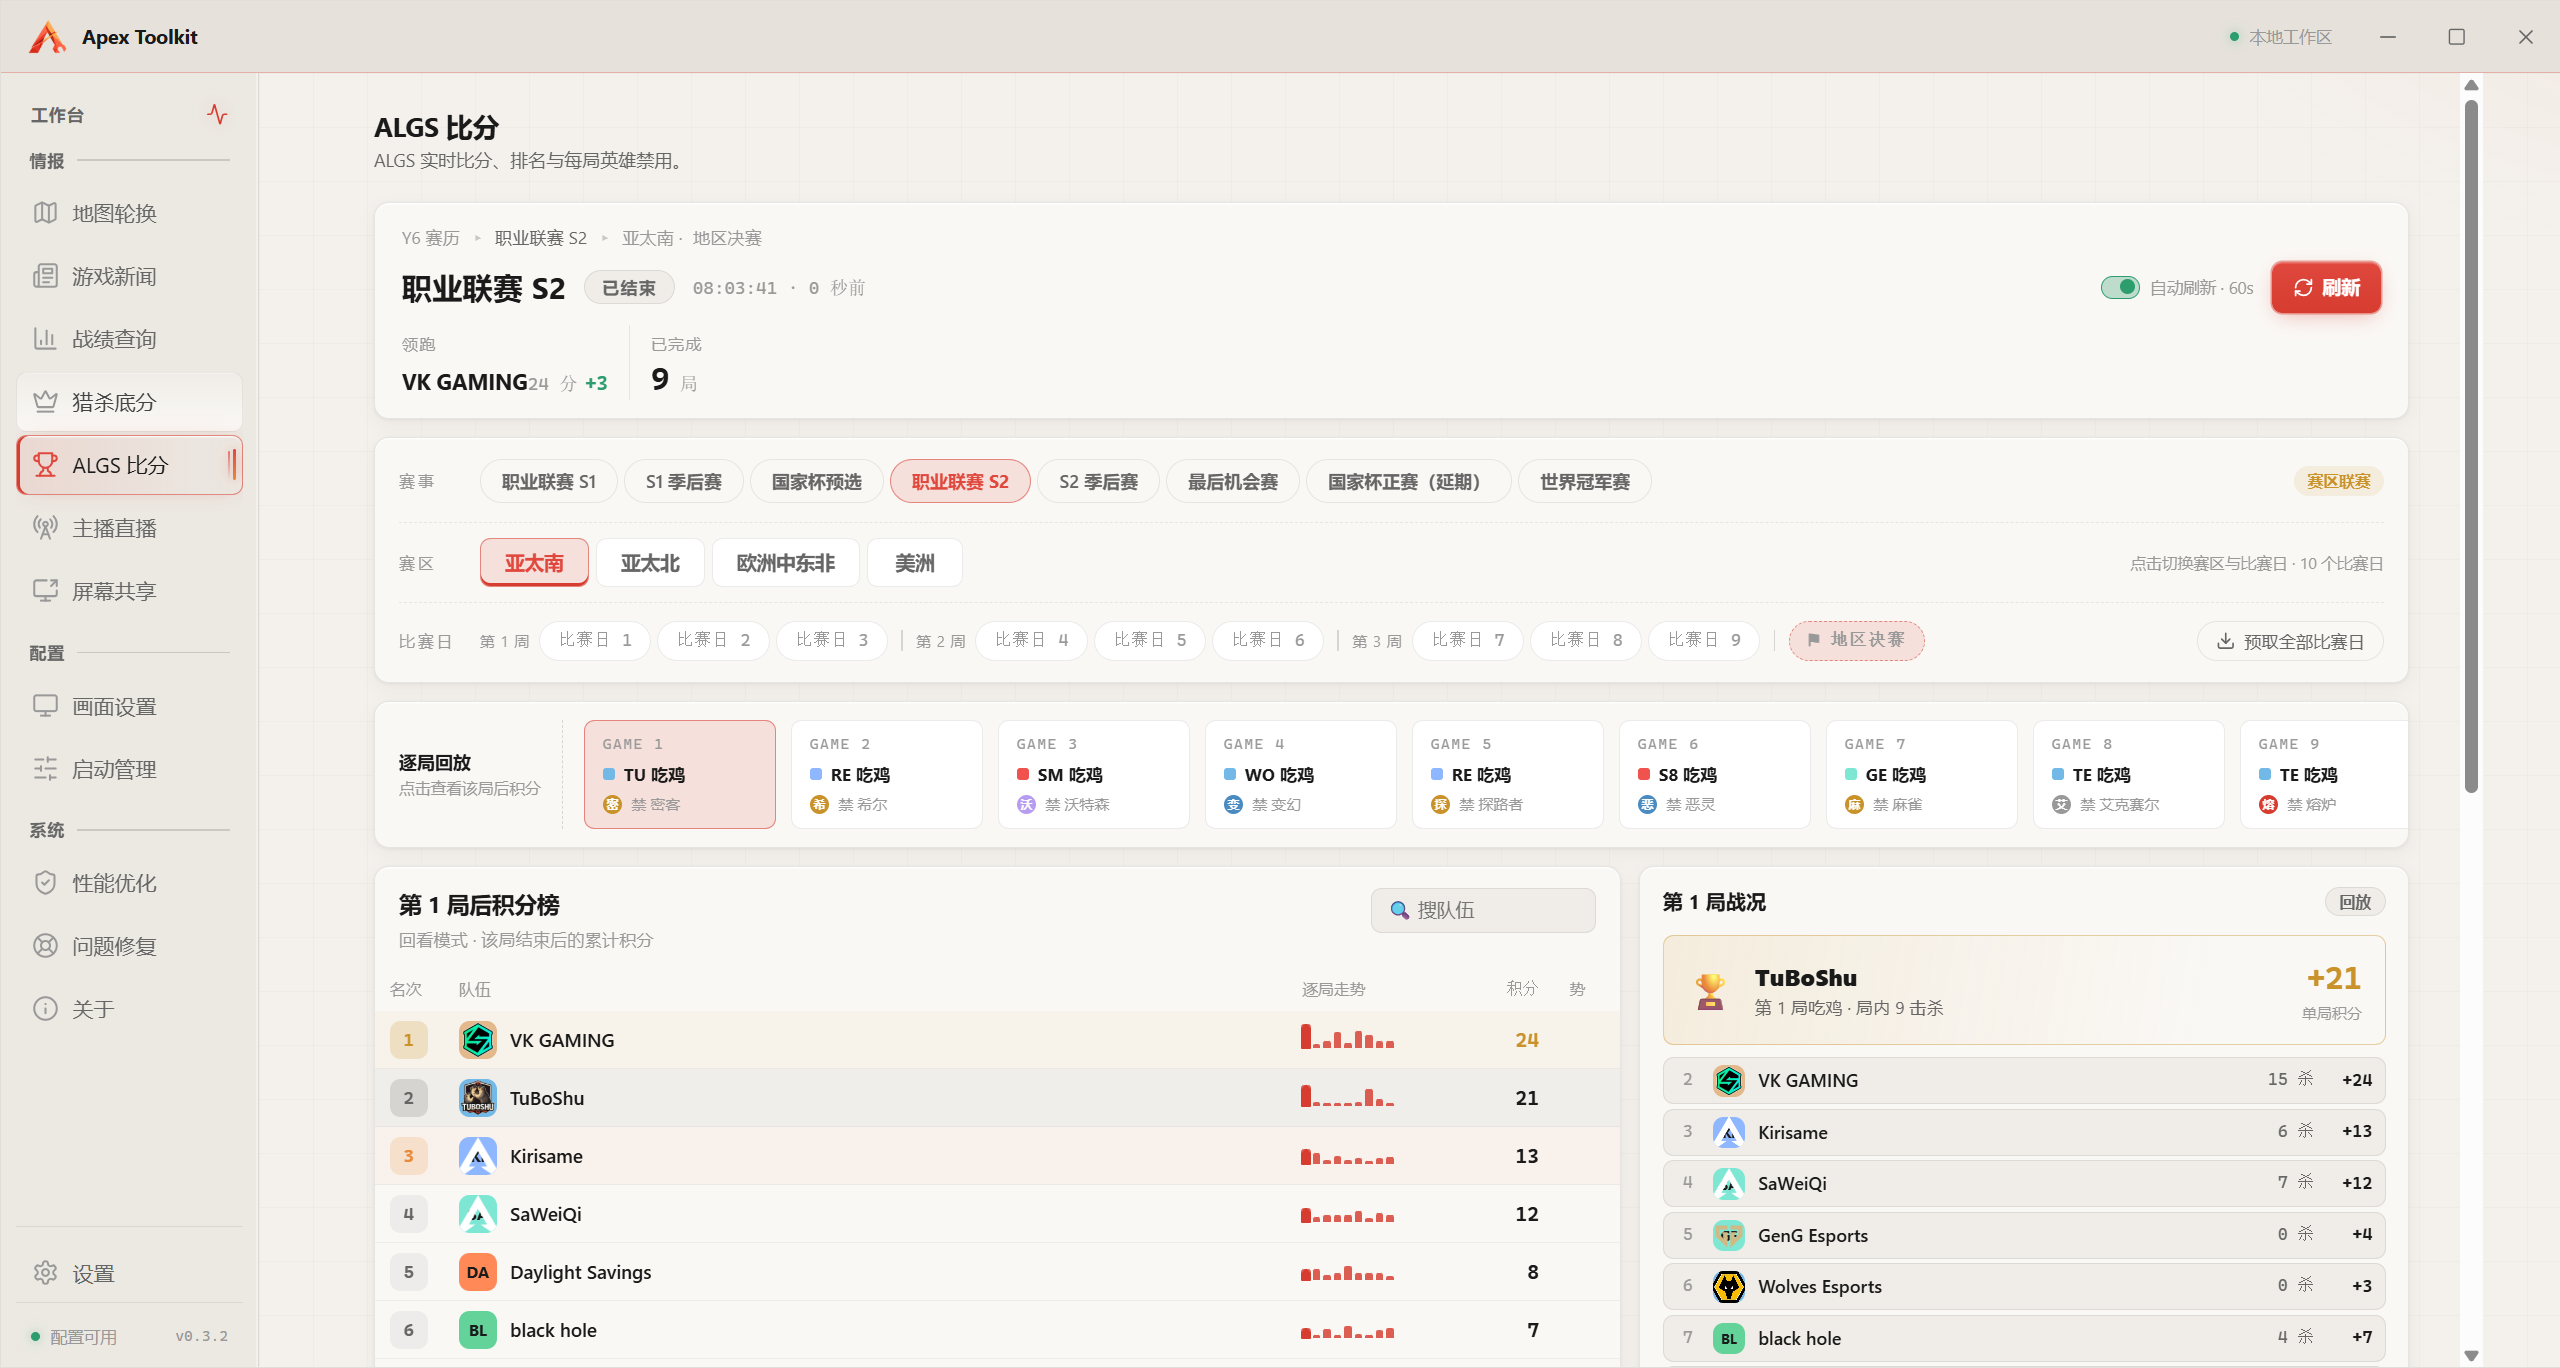Click TuBoShu team logo in standings
This screenshot has width=2560, height=1368.
click(478, 1098)
